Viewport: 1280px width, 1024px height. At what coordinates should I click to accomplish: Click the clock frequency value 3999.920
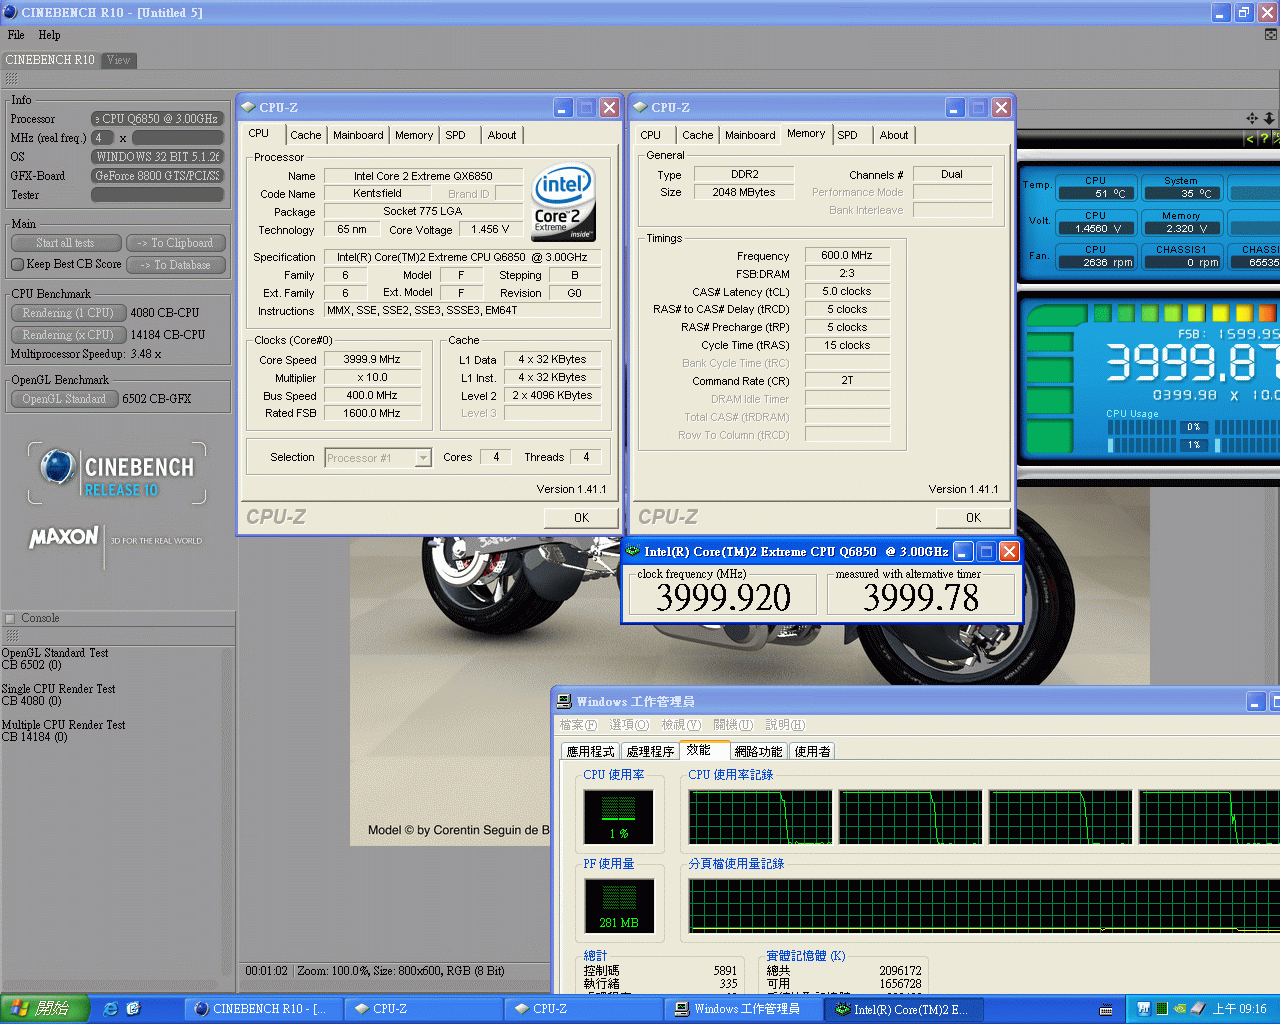[723, 597]
